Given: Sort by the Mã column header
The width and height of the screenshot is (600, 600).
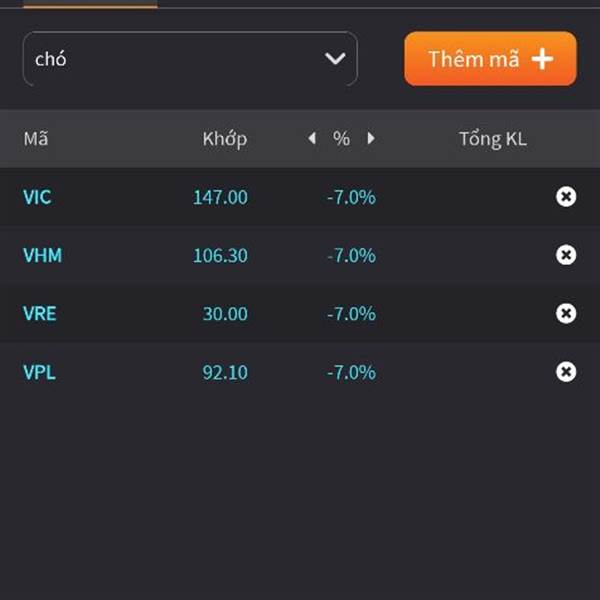Looking at the screenshot, I should pos(35,139).
